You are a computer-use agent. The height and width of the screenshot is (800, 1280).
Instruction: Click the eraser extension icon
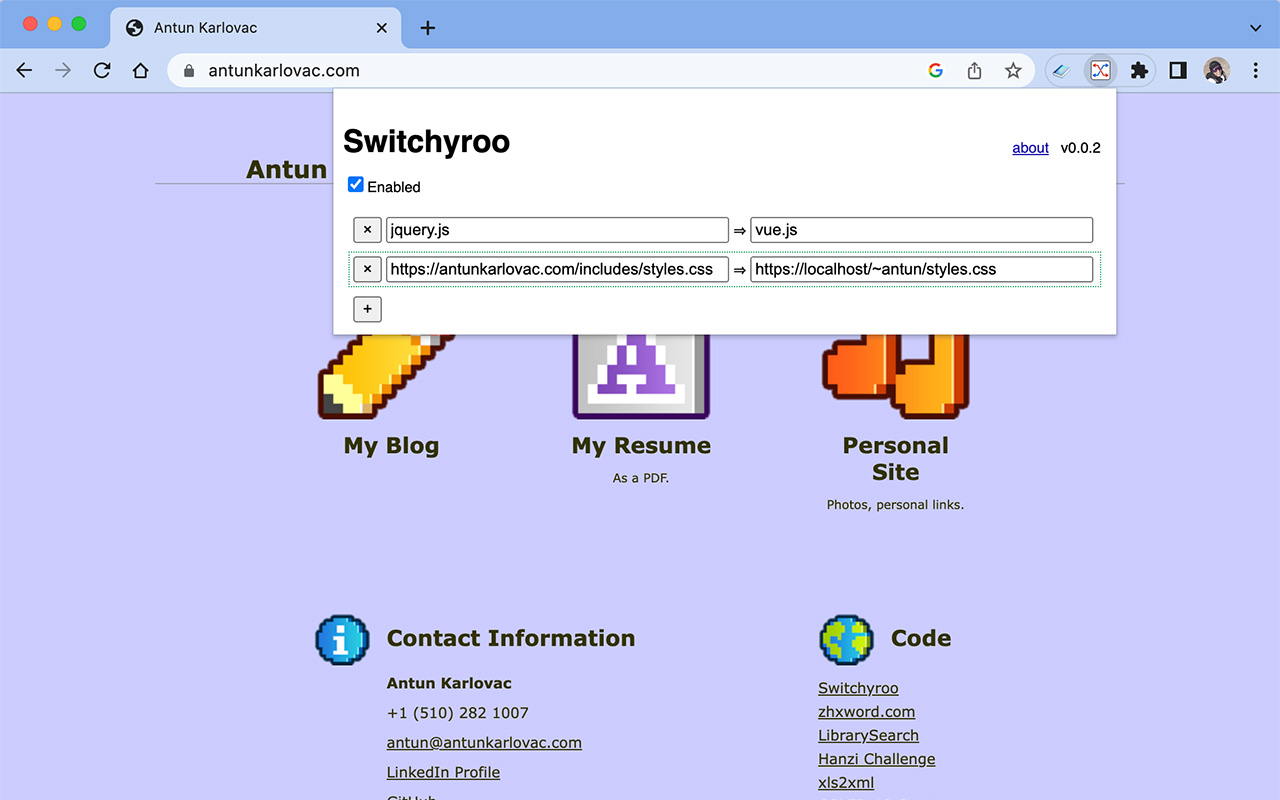[1061, 70]
